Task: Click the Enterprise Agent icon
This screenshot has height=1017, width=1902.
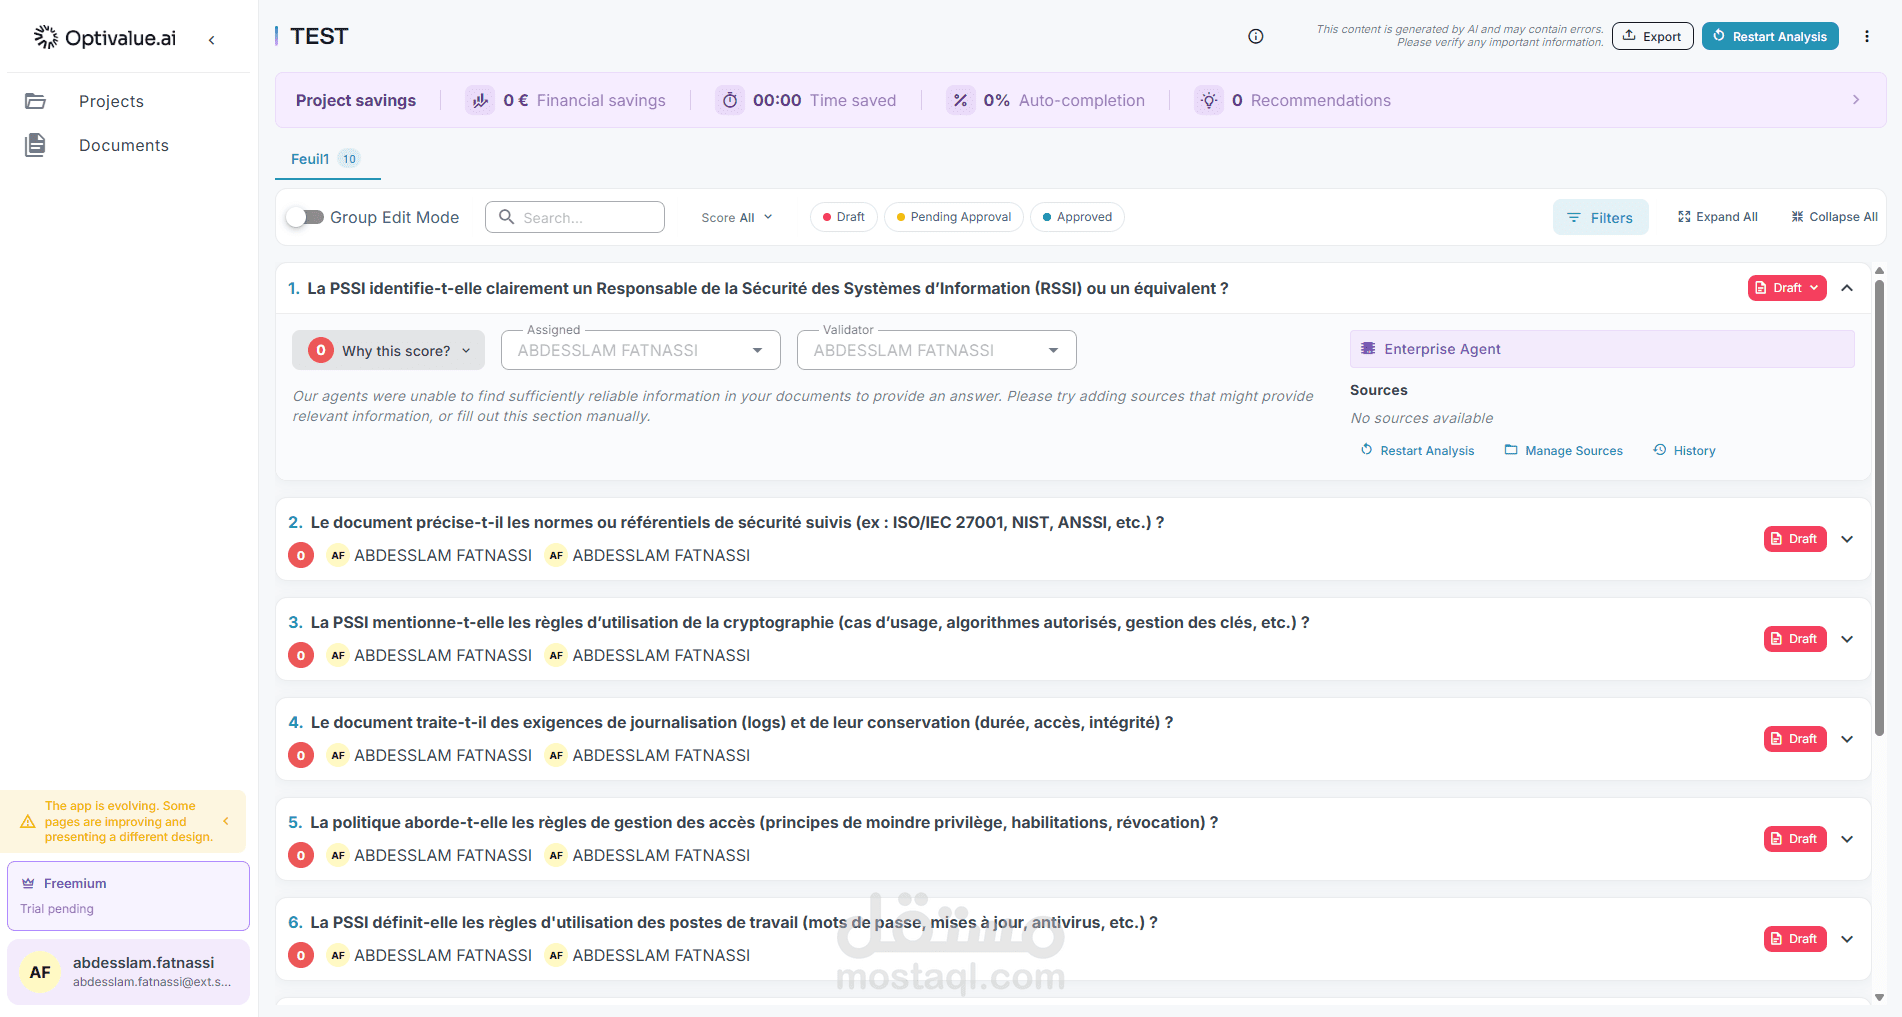Action: pyautogui.click(x=1368, y=349)
